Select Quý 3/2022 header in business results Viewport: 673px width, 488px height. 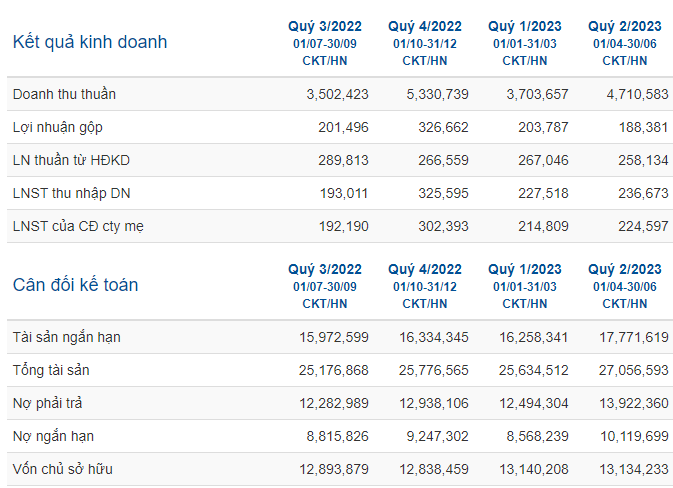coord(325,27)
